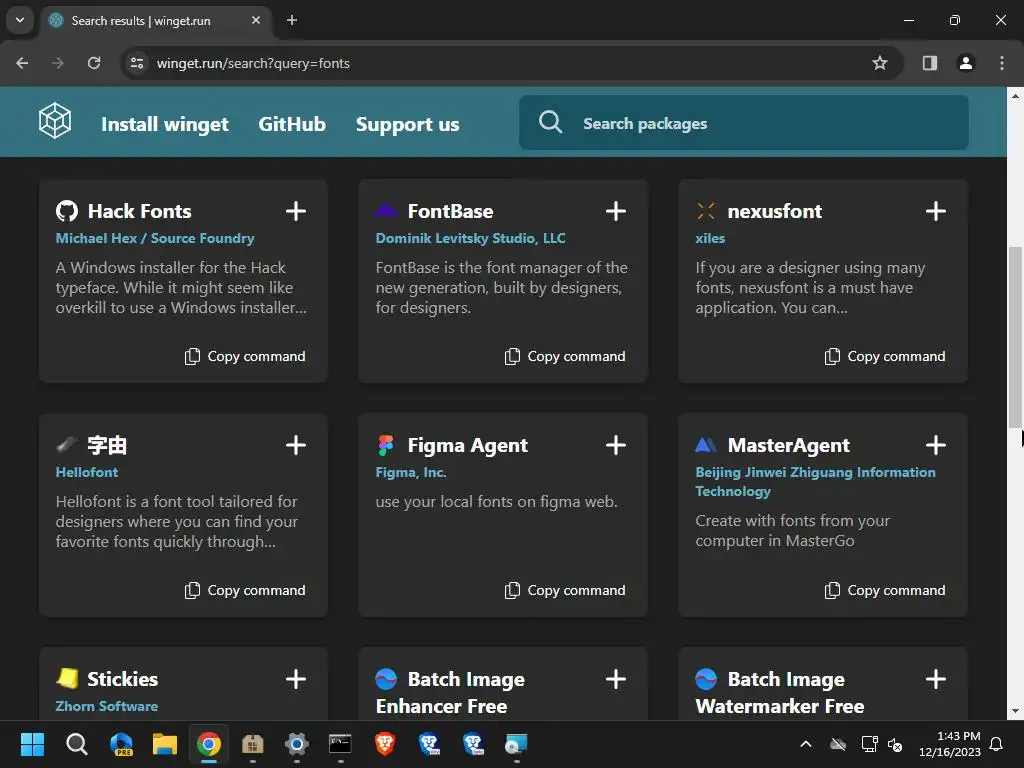Open browser side panel

(929, 63)
